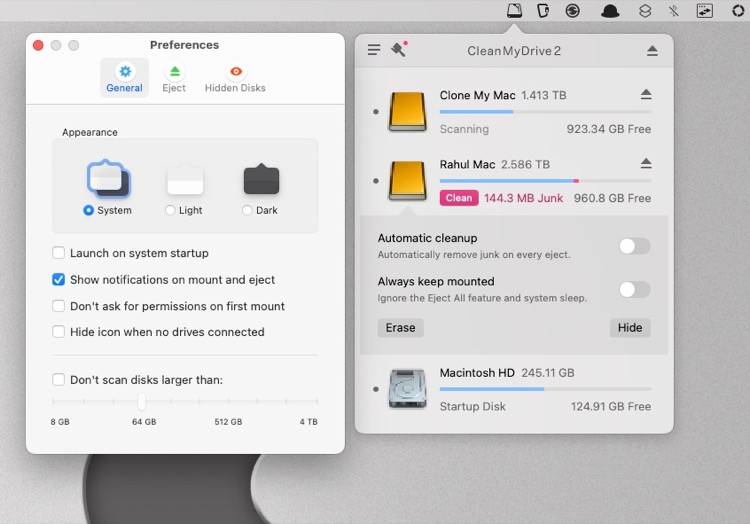Click the stacked-box icon in the menu bar
The width and height of the screenshot is (750, 524).
click(x=645, y=11)
